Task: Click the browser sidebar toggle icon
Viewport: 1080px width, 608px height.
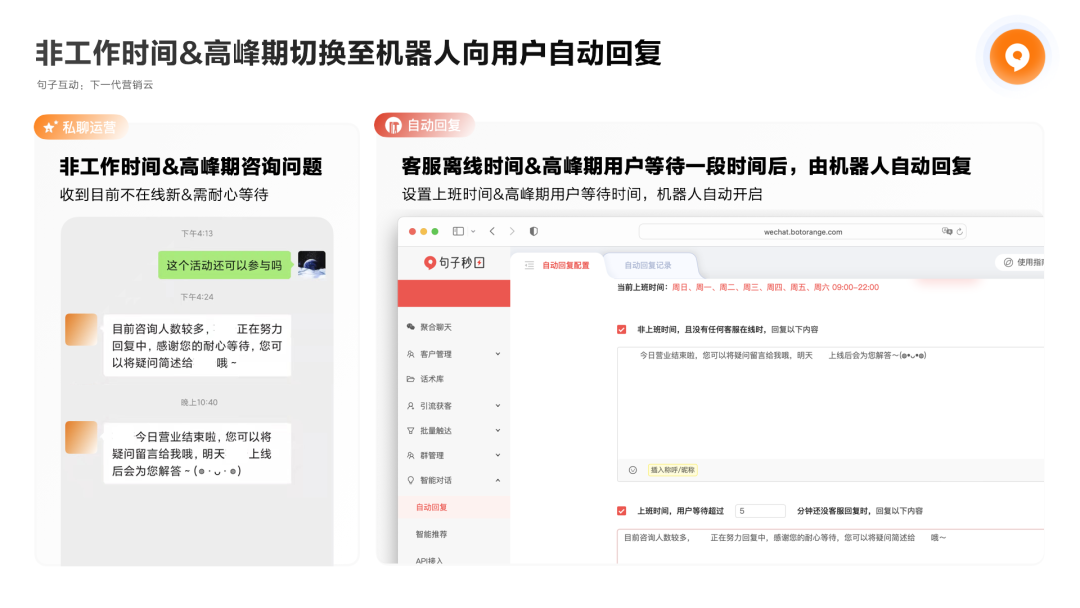Action: click(x=458, y=231)
